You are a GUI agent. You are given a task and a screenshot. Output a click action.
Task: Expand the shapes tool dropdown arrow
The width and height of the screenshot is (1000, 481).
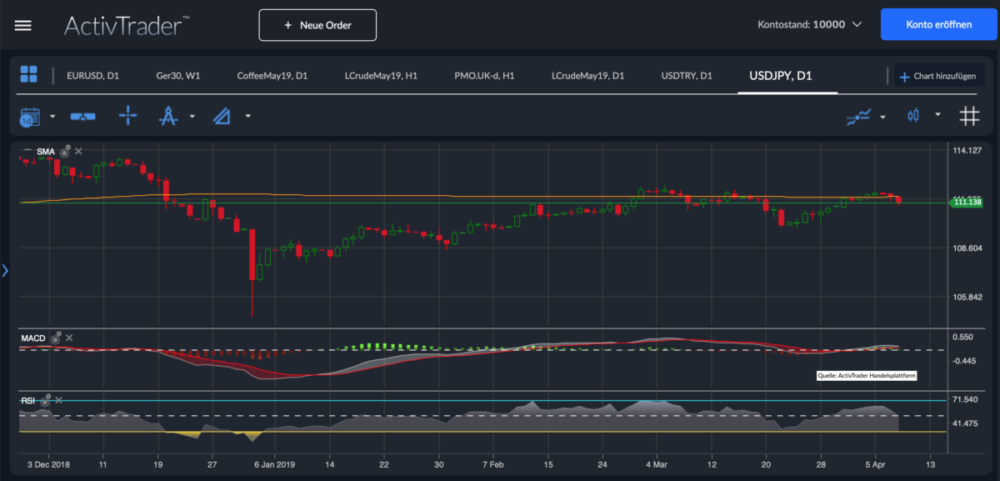[248, 117]
